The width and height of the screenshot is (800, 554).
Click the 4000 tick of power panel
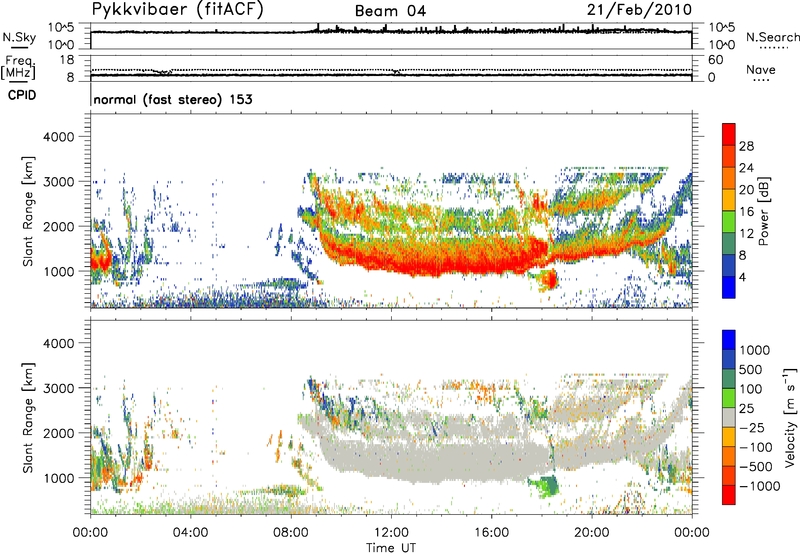click(x=58, y=137)
